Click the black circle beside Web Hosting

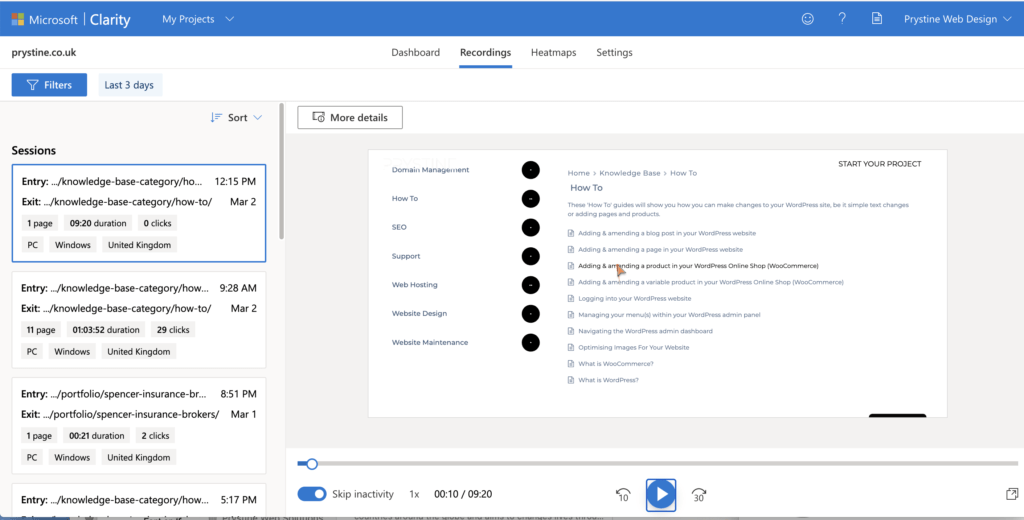[531, 285]
